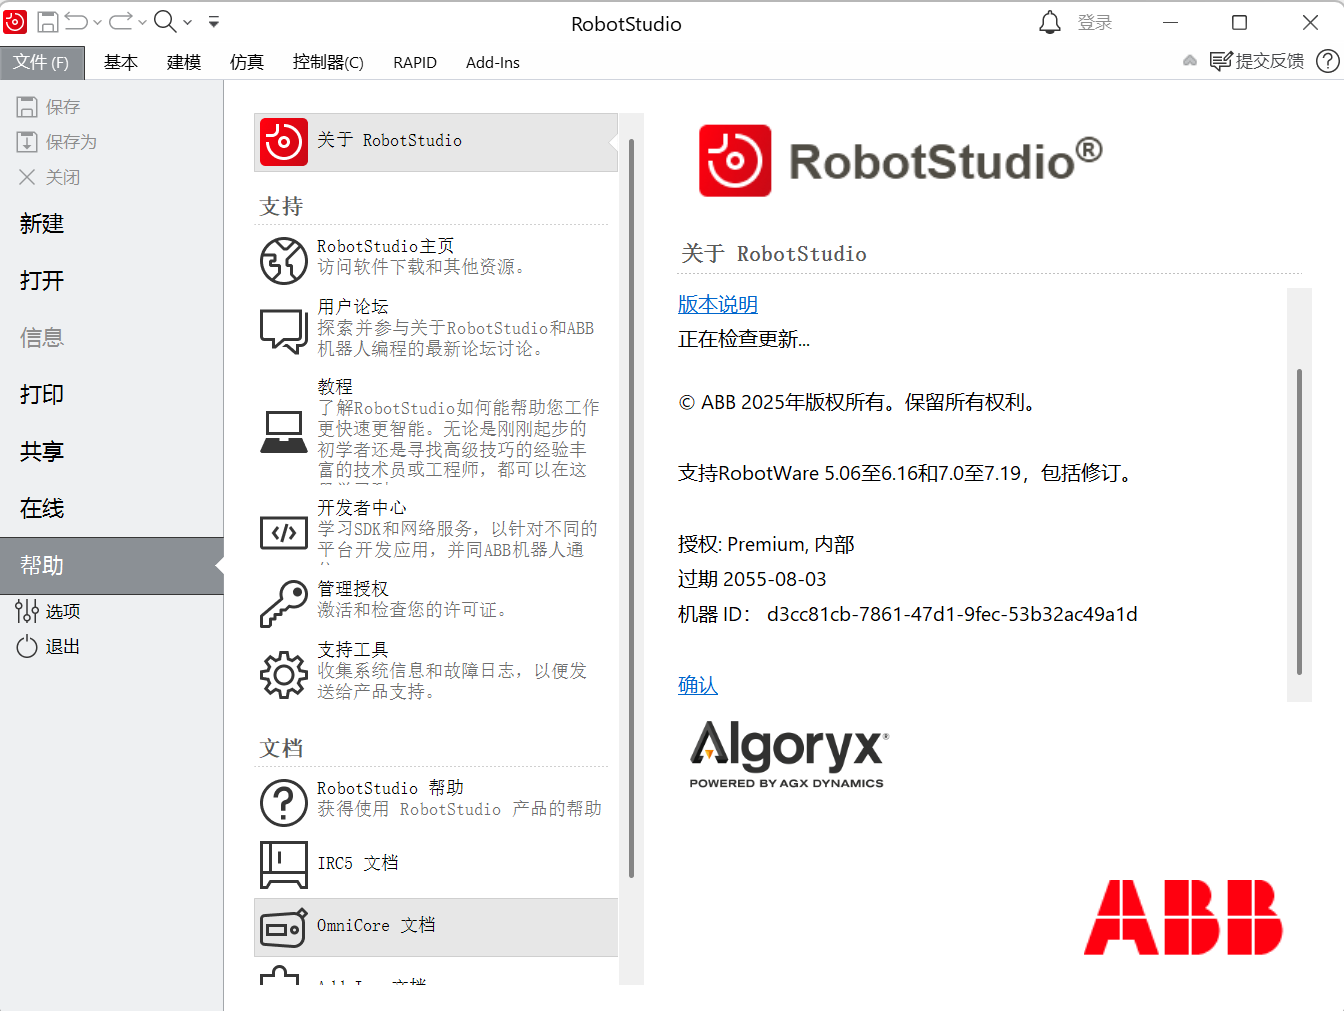Click the Manage License key icon
This screenshot has height=1011, width=1344.
pos(283,603)
